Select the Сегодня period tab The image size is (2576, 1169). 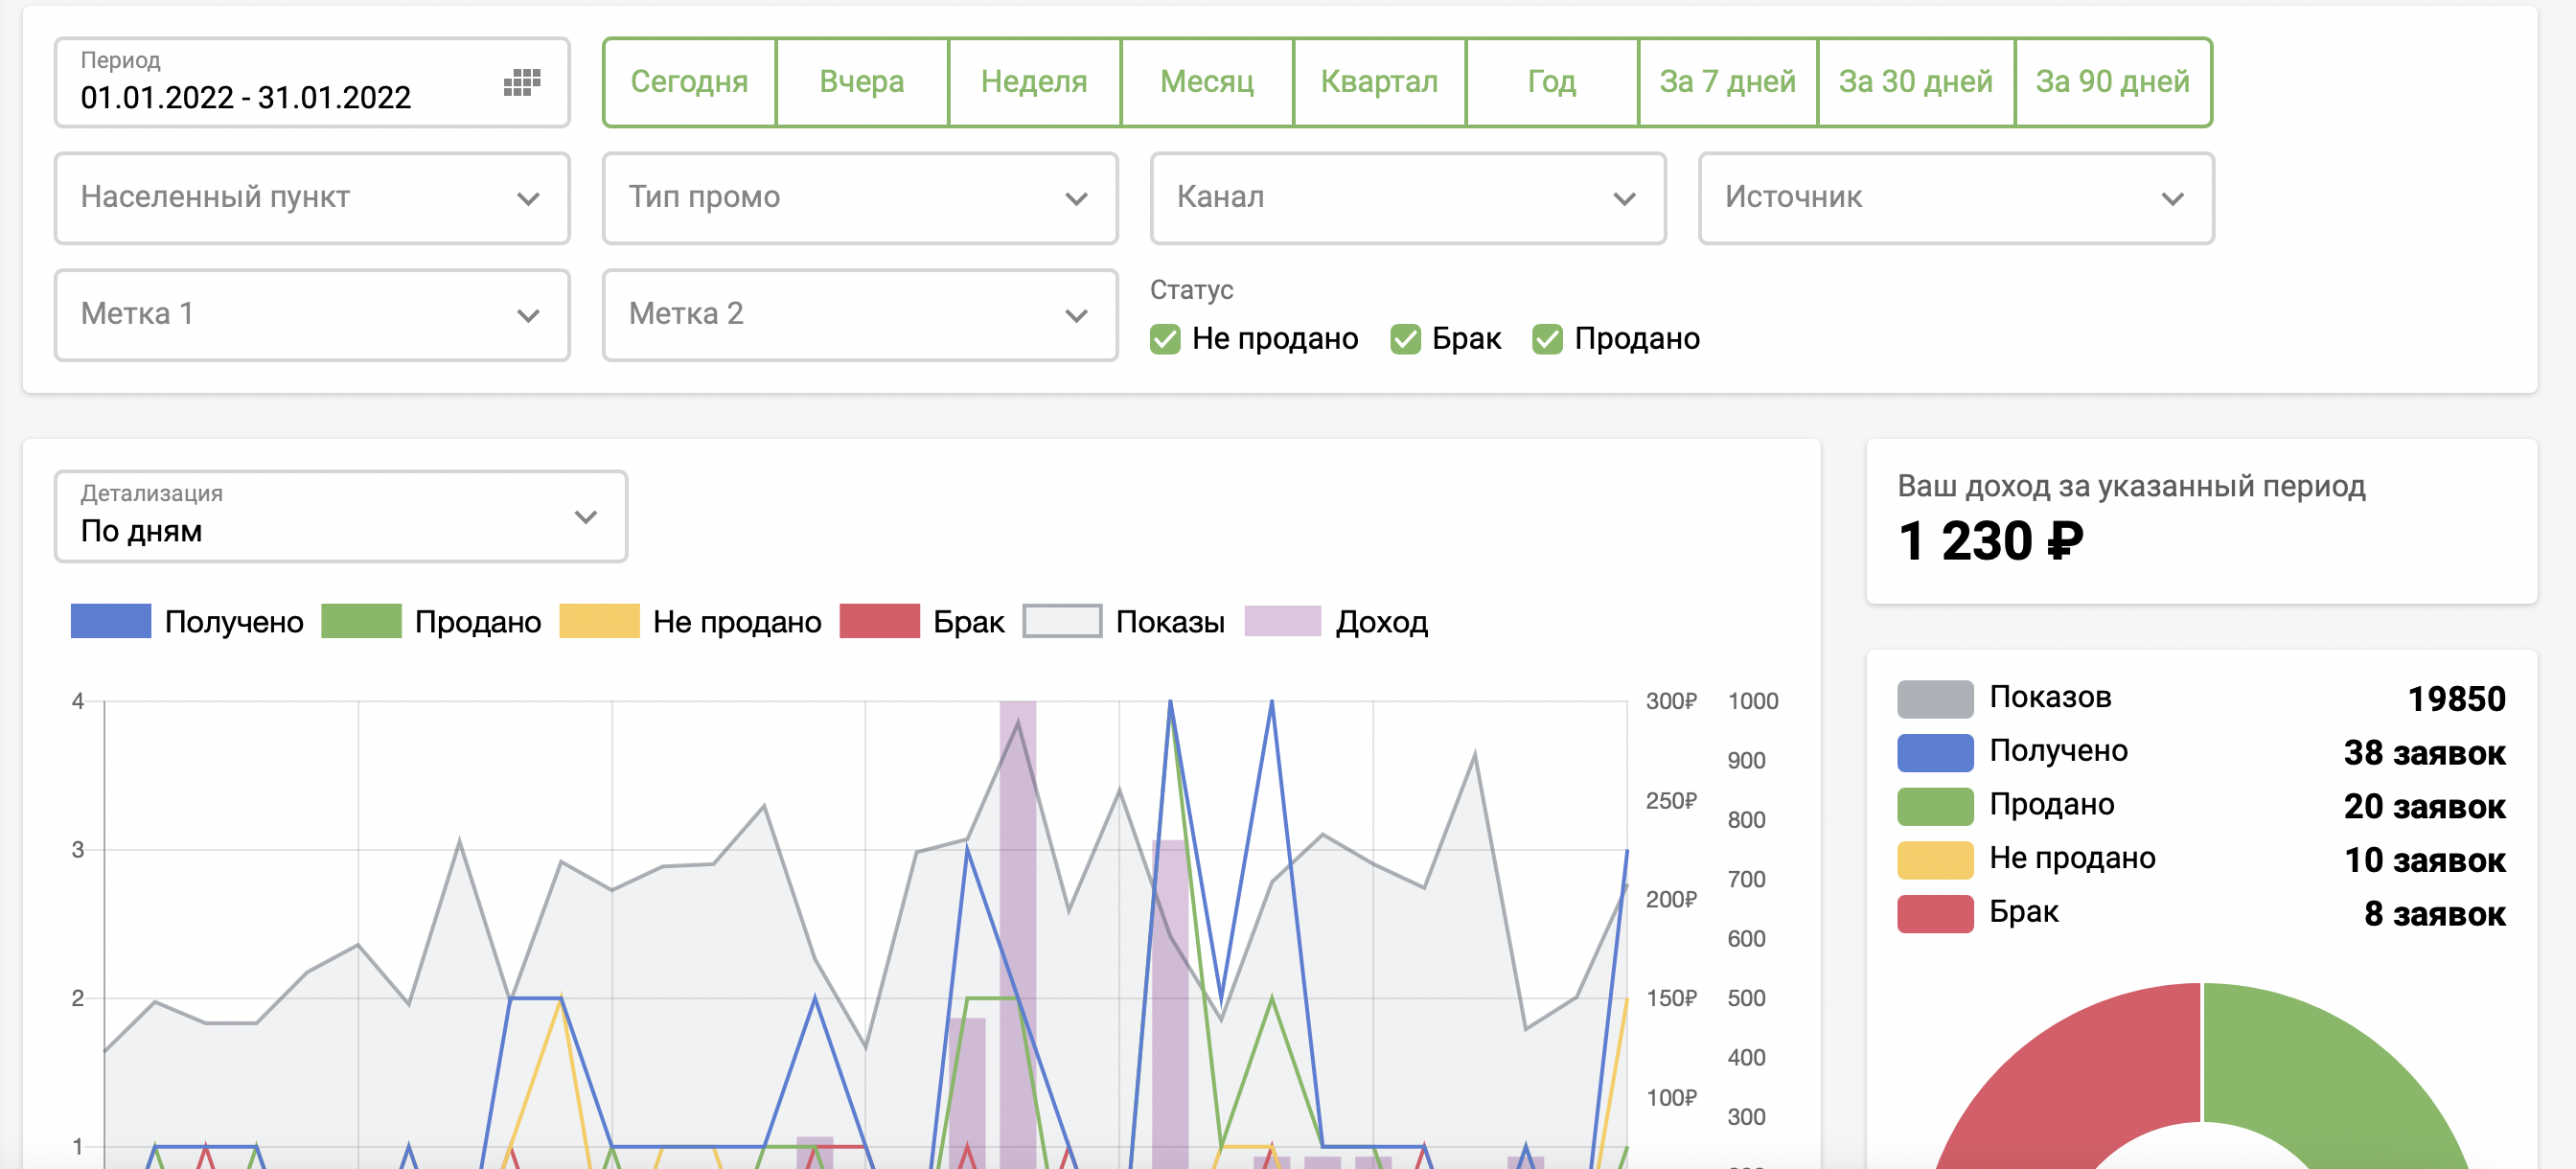pyautogui.click(x=689, y=82)
